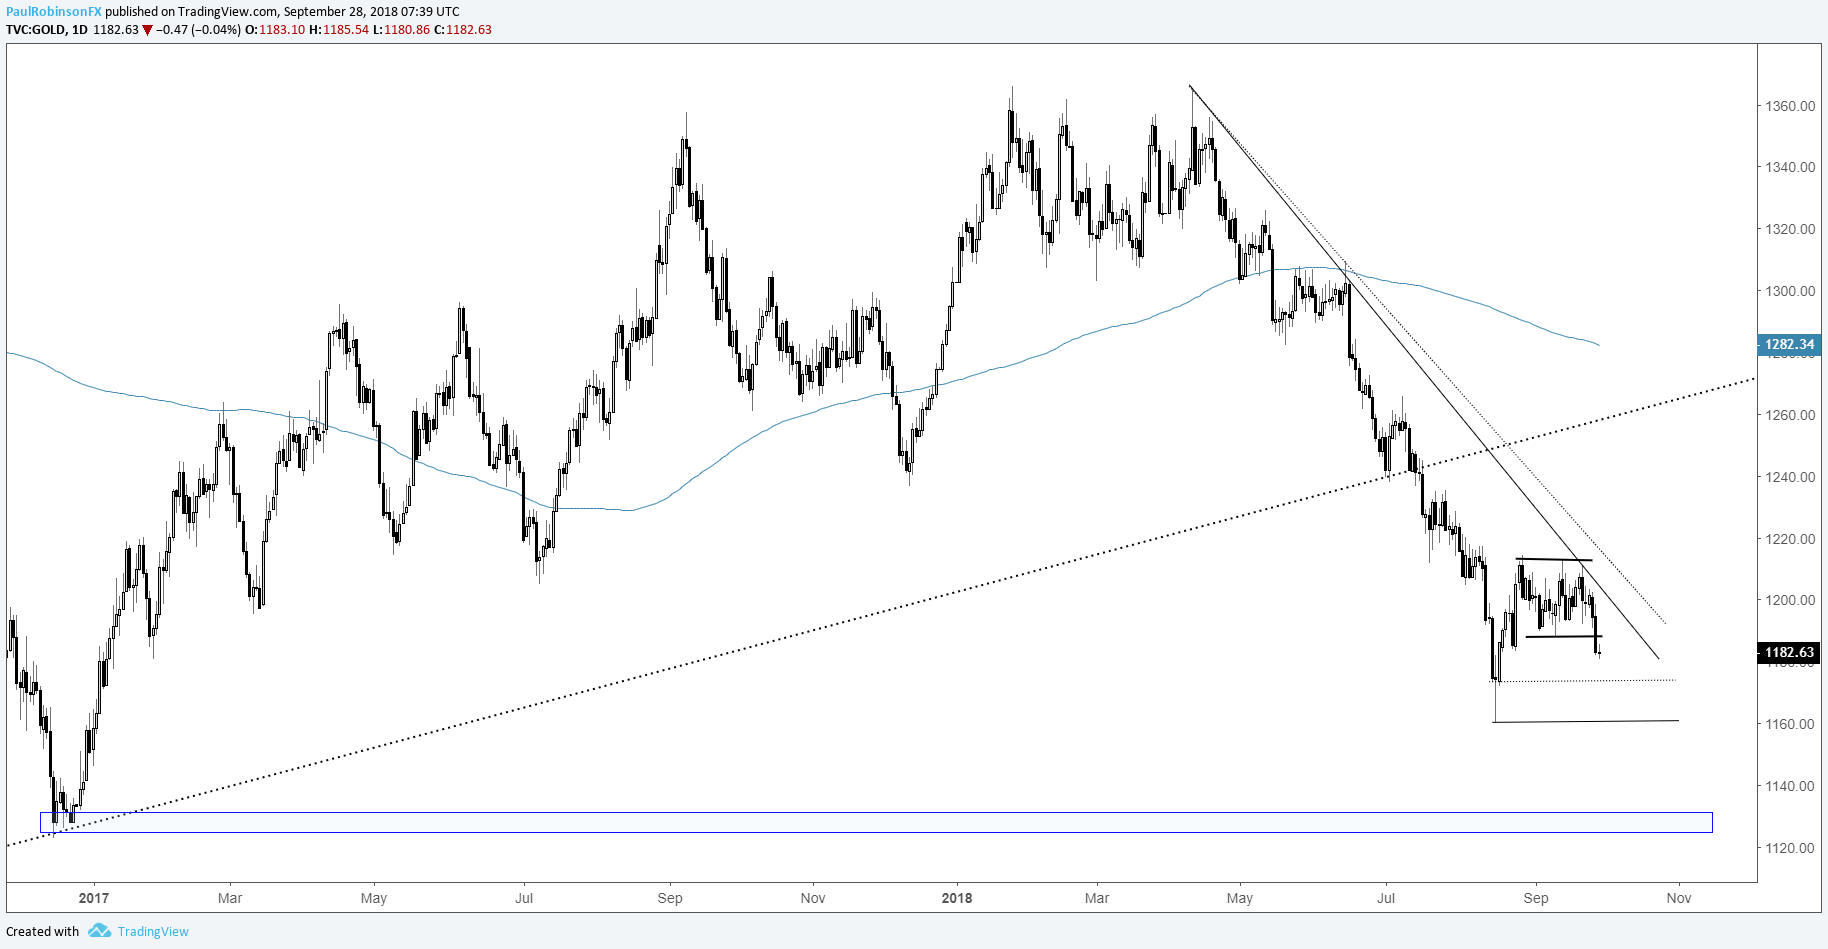Viewport: 1828px width, 949px height.
Task: Click the PaulRobinsonFX author name
Action: pos(54,12)
